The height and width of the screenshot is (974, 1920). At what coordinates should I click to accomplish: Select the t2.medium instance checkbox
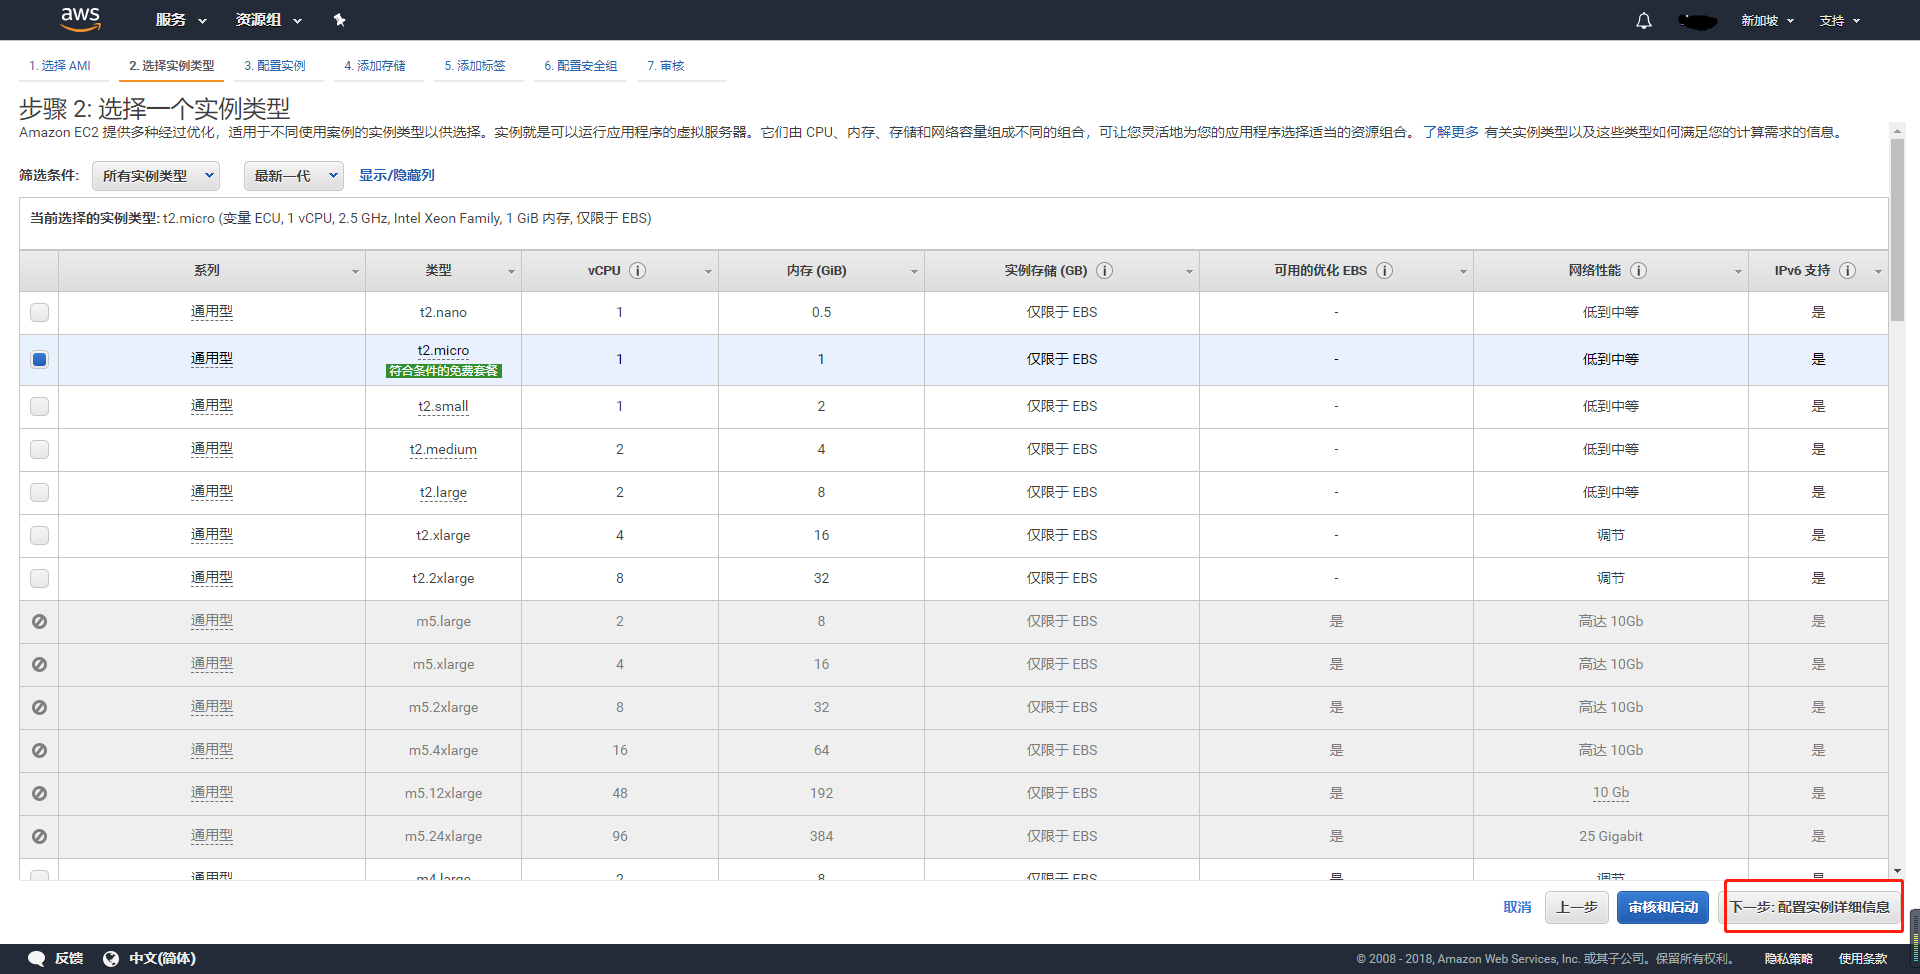point(39,450)
